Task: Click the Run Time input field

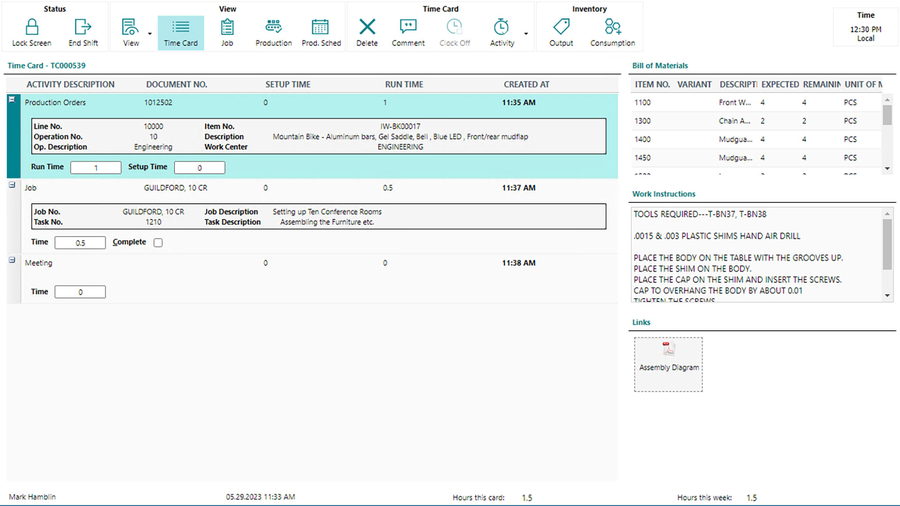Action: 95,168
